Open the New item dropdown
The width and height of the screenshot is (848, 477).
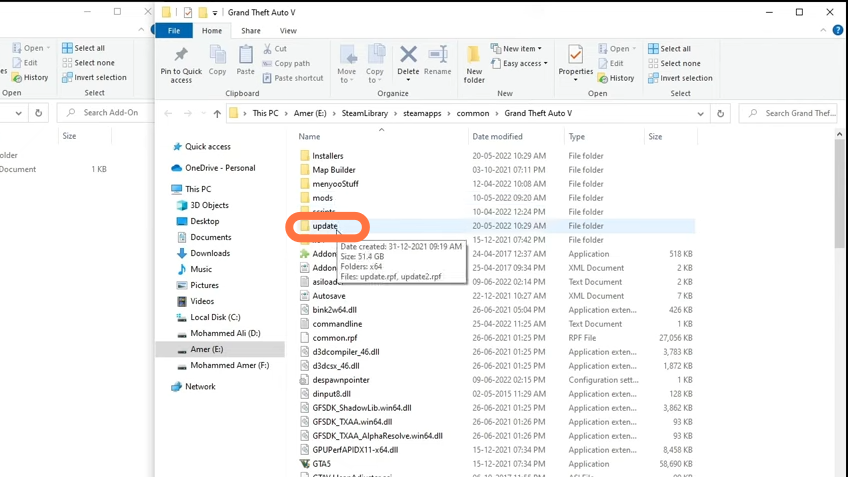(516, 49)
